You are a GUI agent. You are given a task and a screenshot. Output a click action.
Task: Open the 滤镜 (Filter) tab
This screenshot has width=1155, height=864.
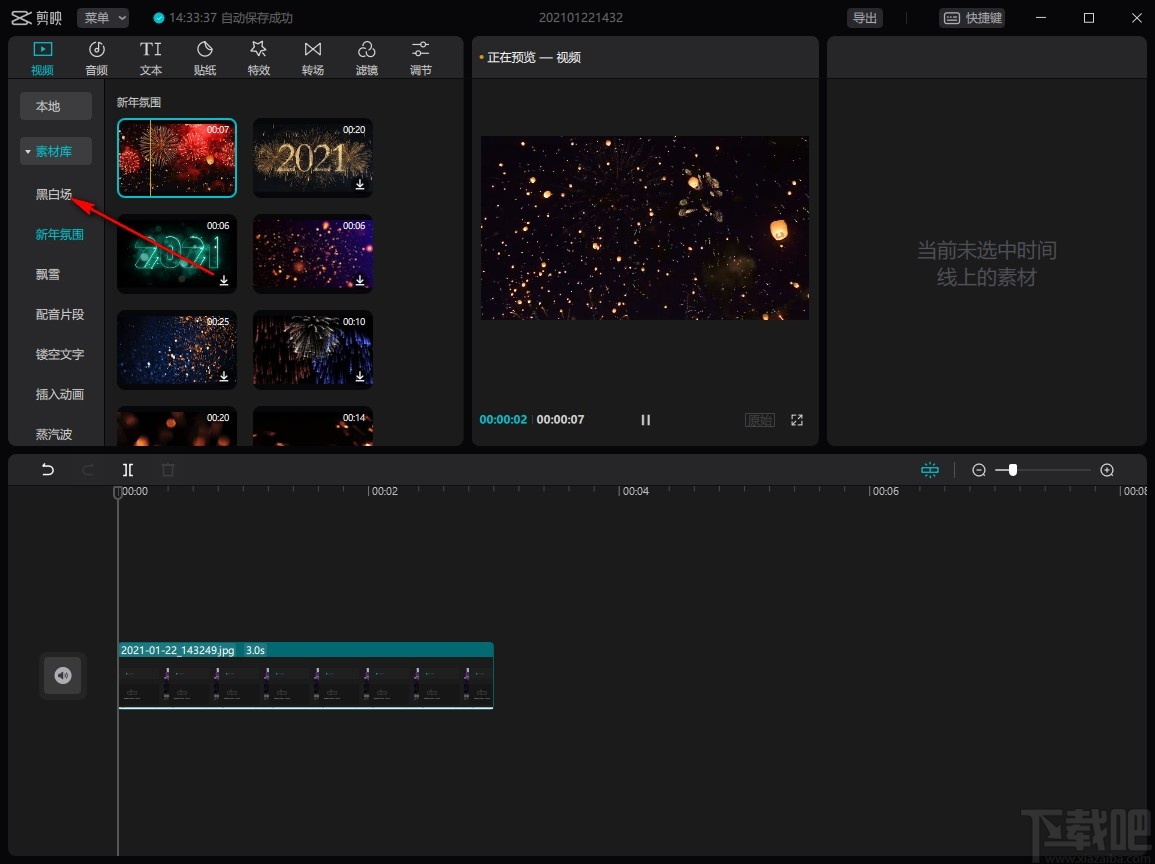pos(367,58)
